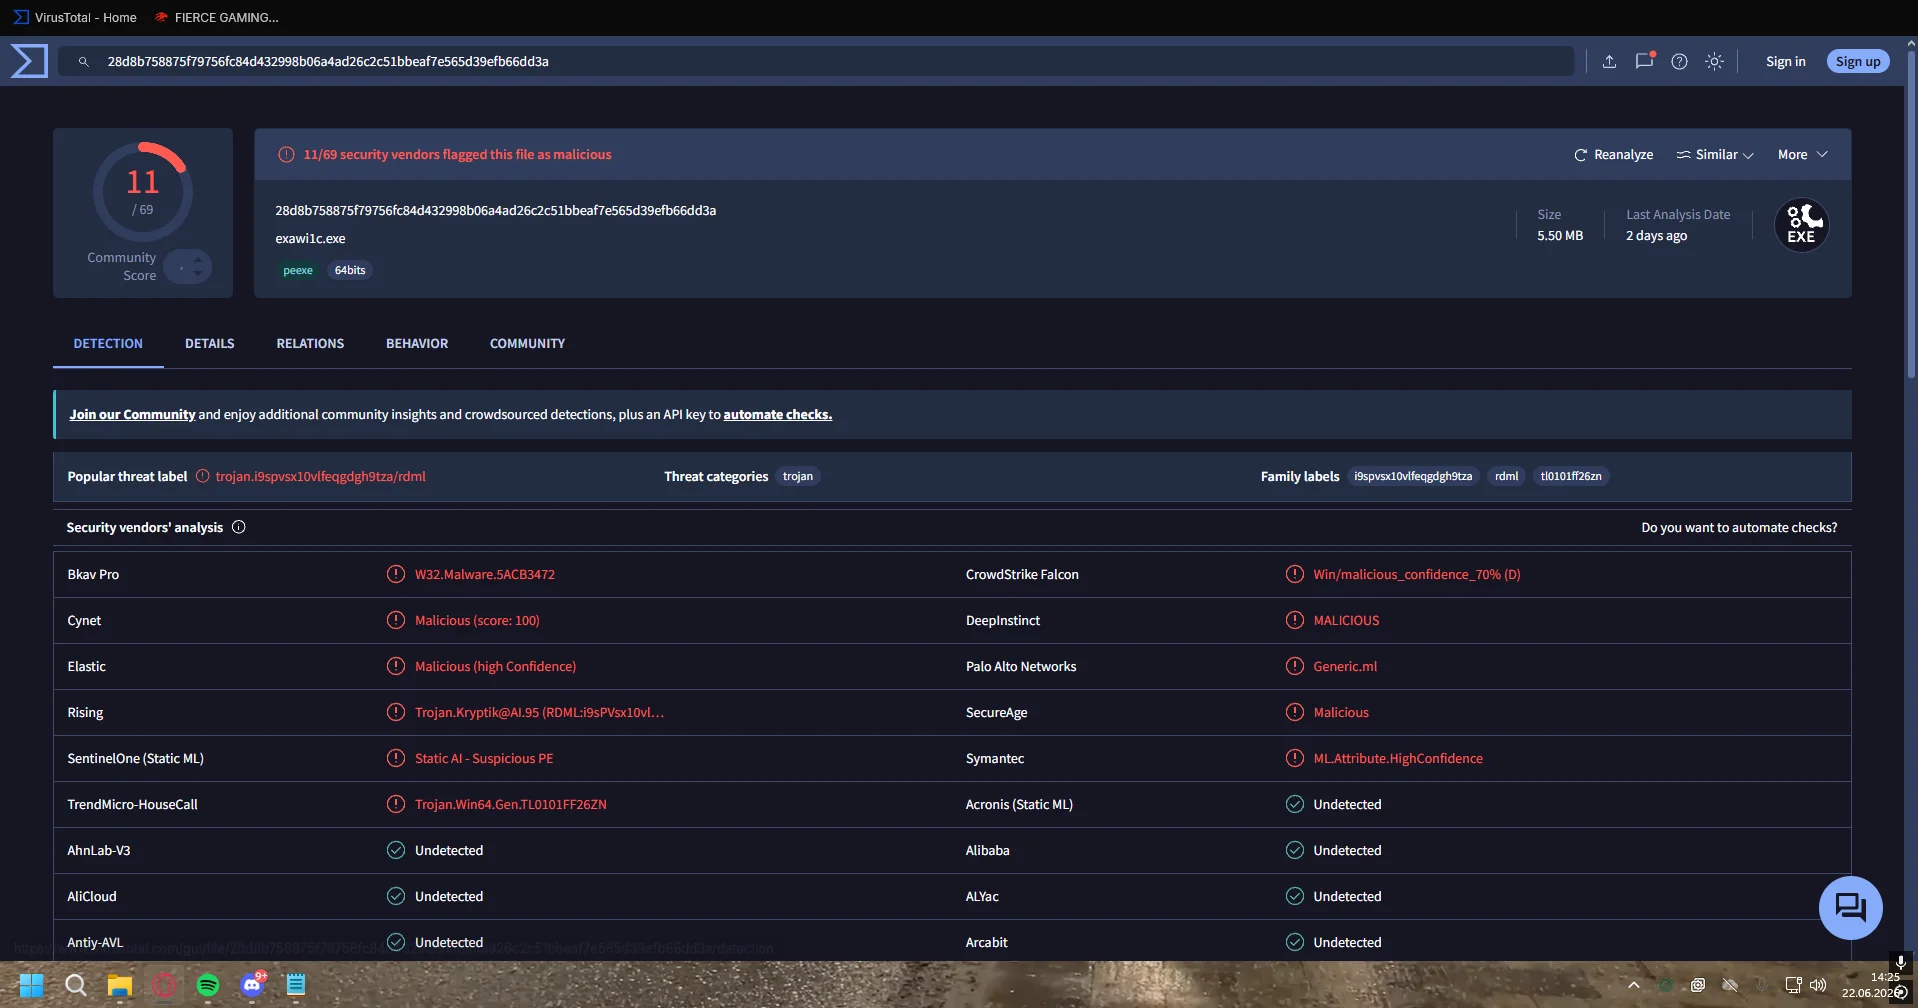This screenshot has width=1918, height=1008.
Task: Click the popular threat label trojan.i9spvsx10vlfeqgdgh9tza/rdml
Action: coord(321,476)
